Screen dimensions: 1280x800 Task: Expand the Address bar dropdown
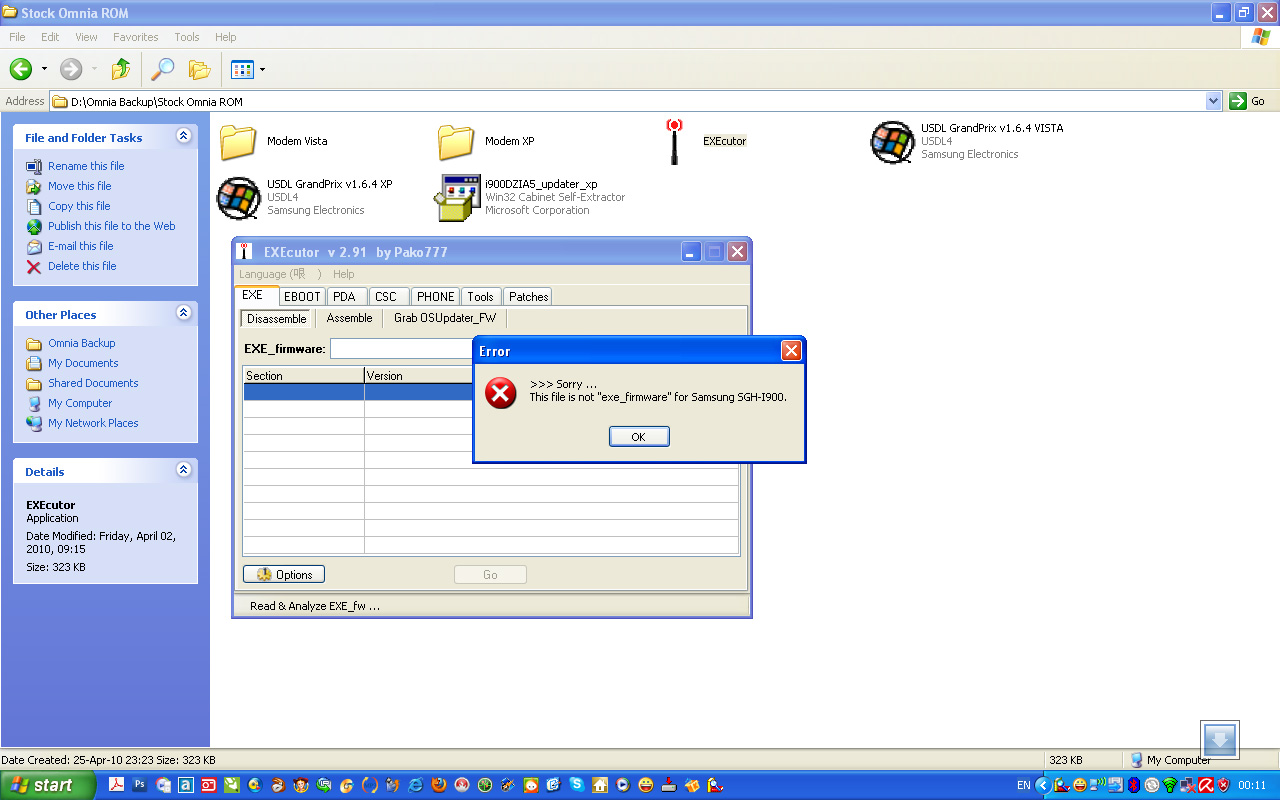point(1213,101)
